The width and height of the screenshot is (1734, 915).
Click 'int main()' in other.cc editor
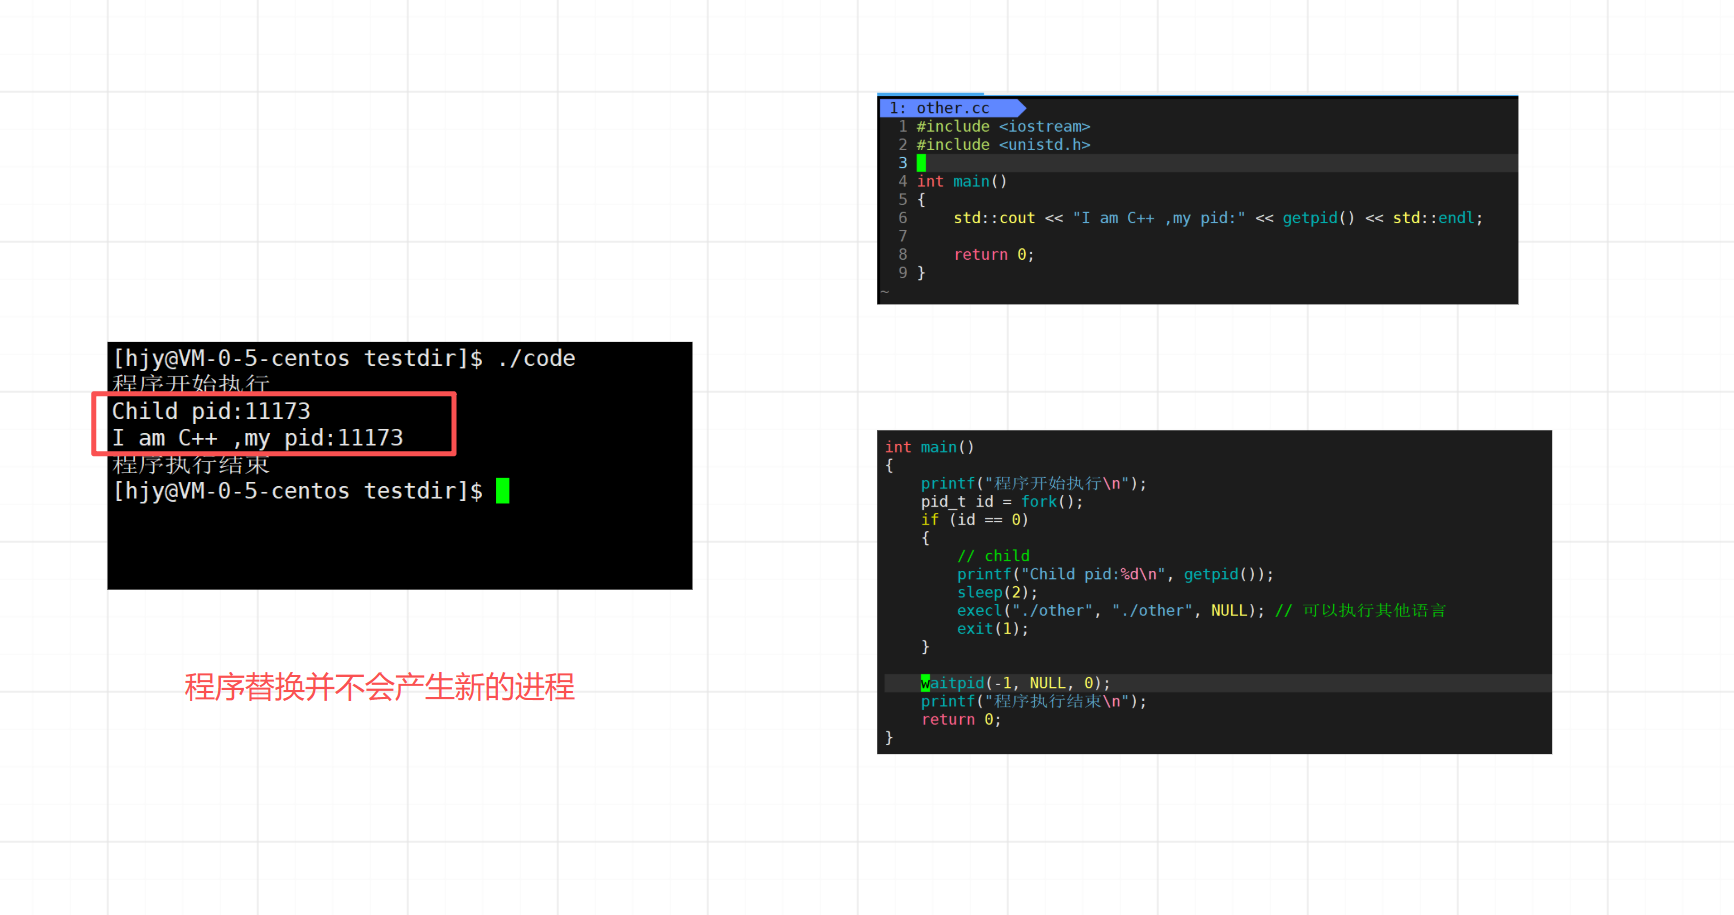point(962,182)
